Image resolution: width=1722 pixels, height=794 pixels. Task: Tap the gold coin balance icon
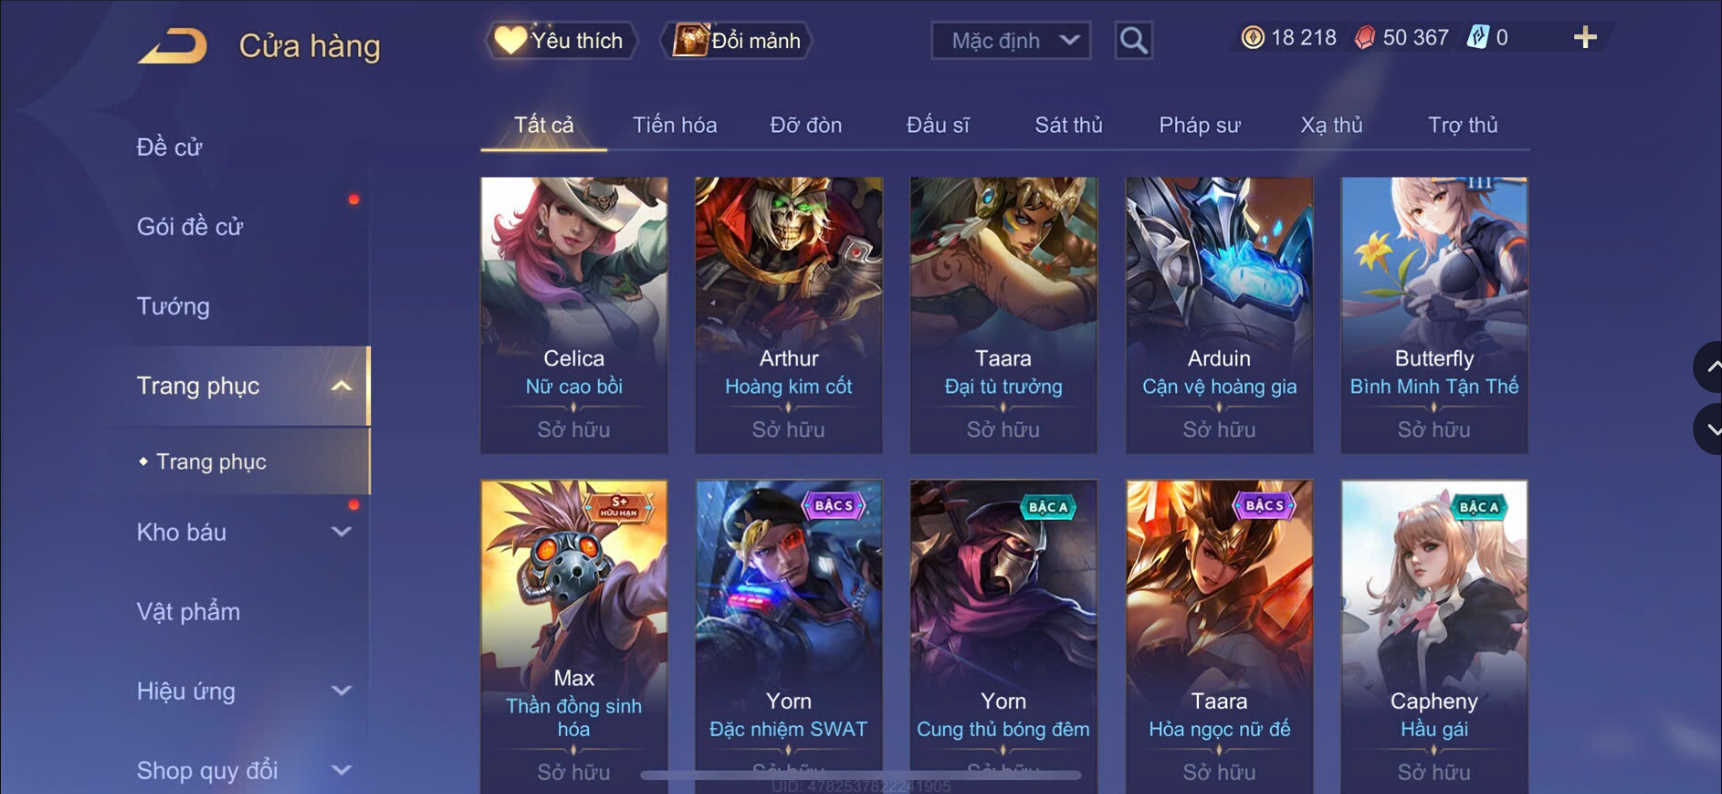click(x=1252, y=38)
